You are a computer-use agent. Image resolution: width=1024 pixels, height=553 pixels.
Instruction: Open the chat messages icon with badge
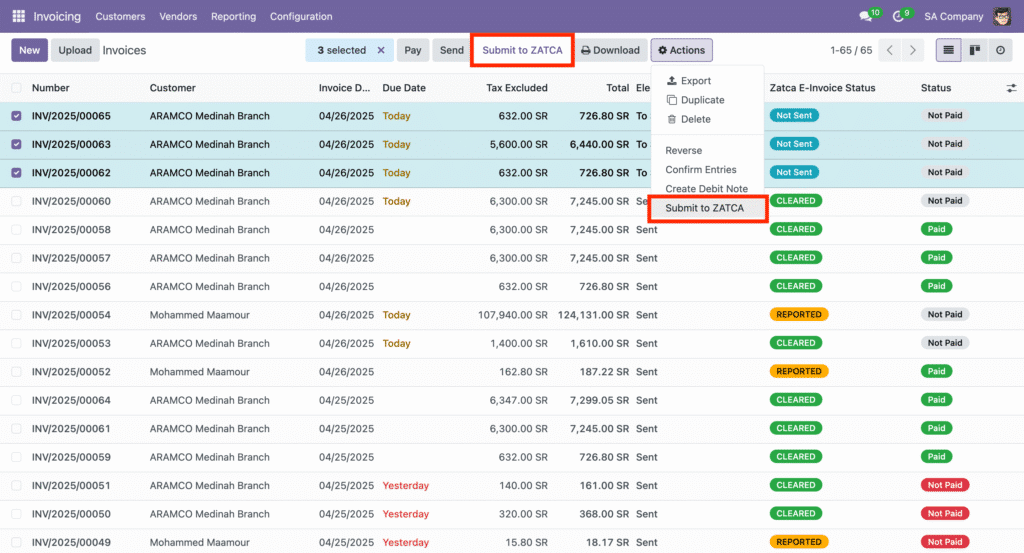coord(866,17)
